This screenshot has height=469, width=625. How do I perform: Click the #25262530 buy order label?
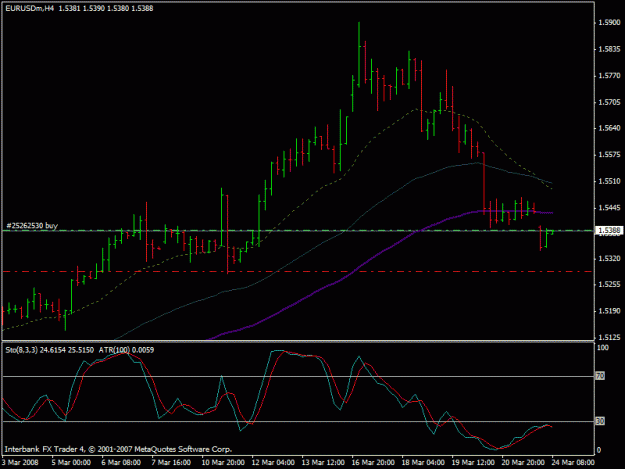click(32, 226)
